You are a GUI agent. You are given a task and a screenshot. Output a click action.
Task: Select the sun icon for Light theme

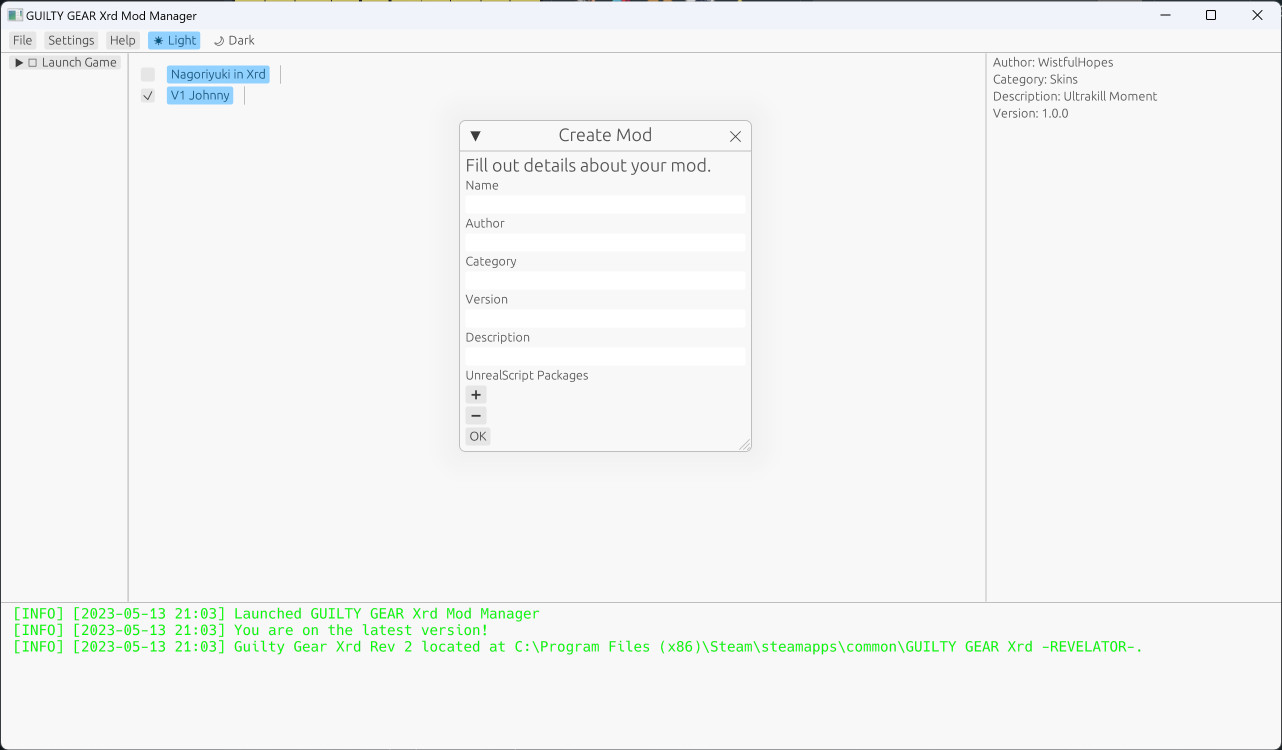coord(160,40)
